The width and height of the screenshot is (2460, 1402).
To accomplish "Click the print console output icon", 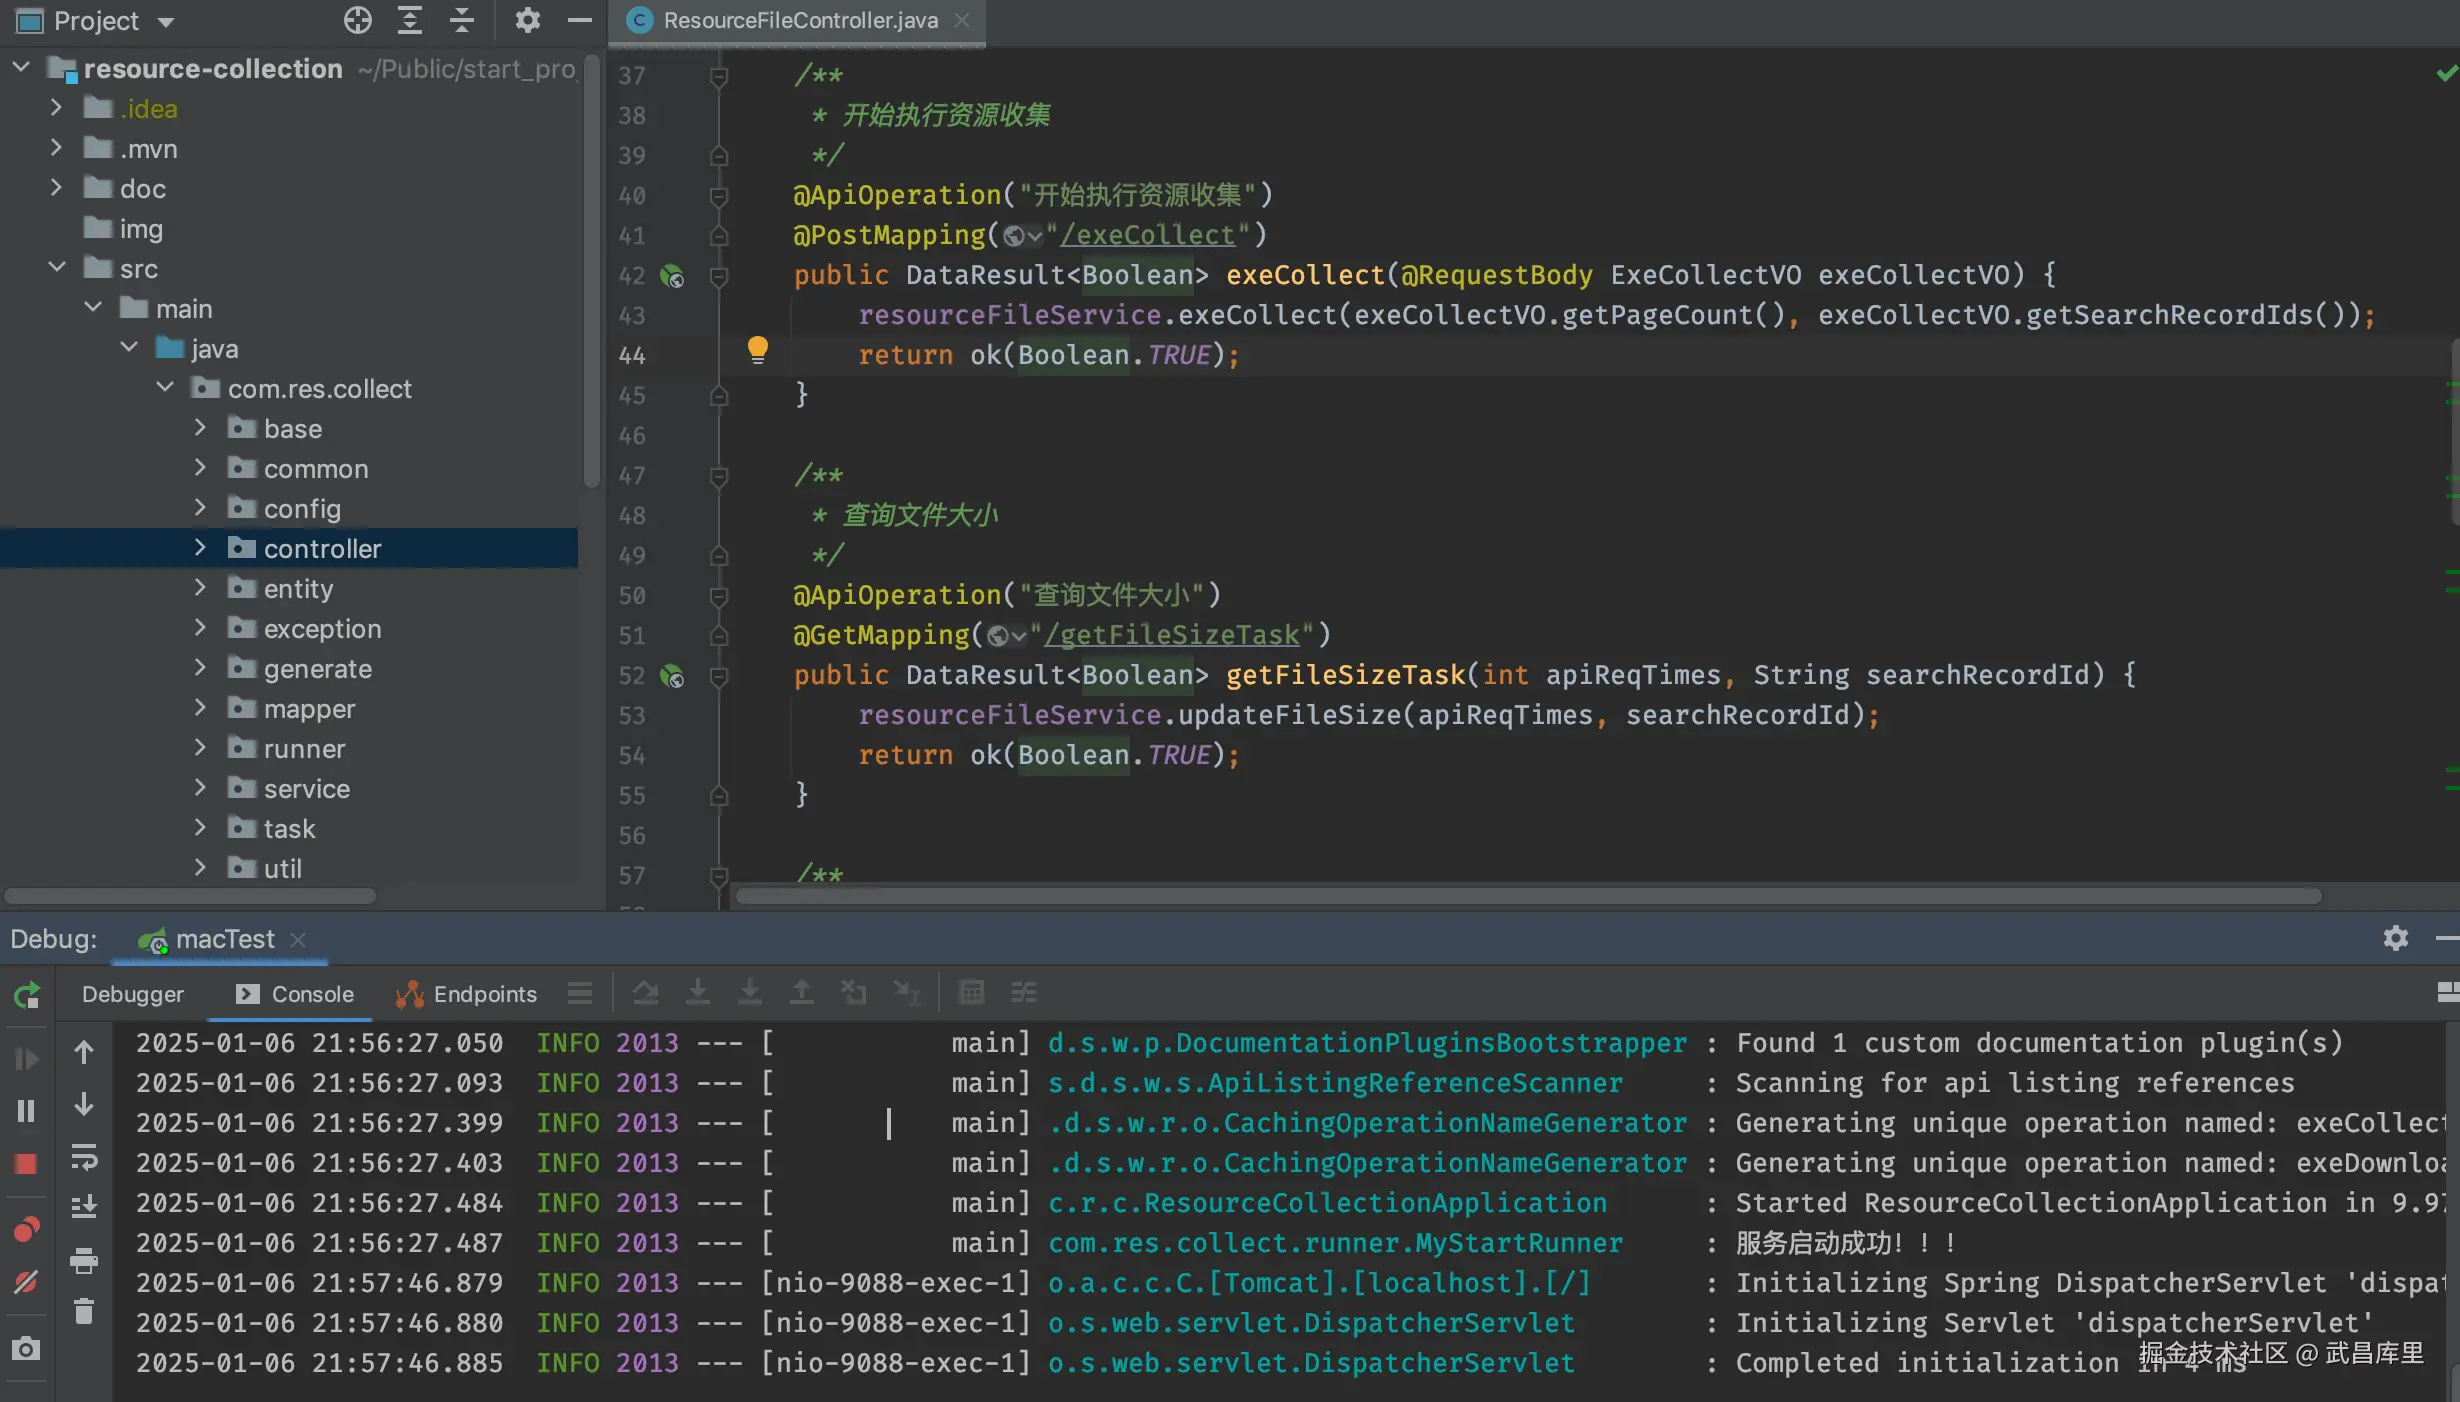I will [x=84, y=1260].
